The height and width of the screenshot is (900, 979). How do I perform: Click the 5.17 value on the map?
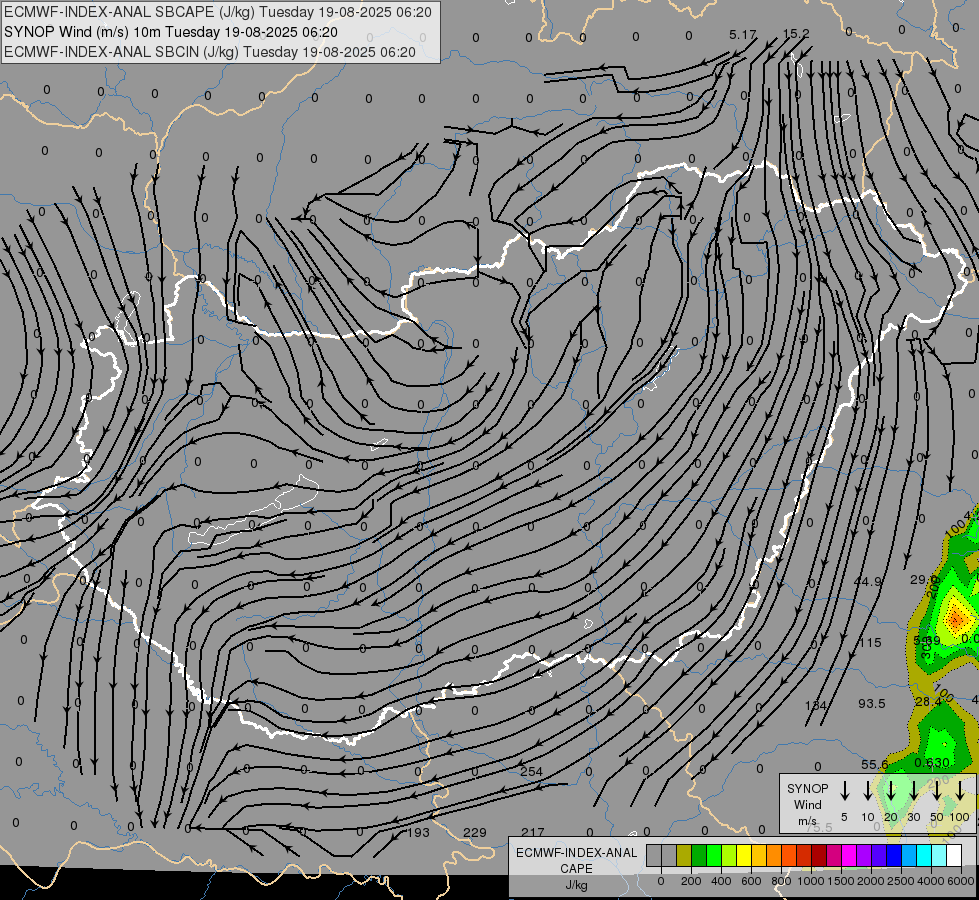coord(743,35)
